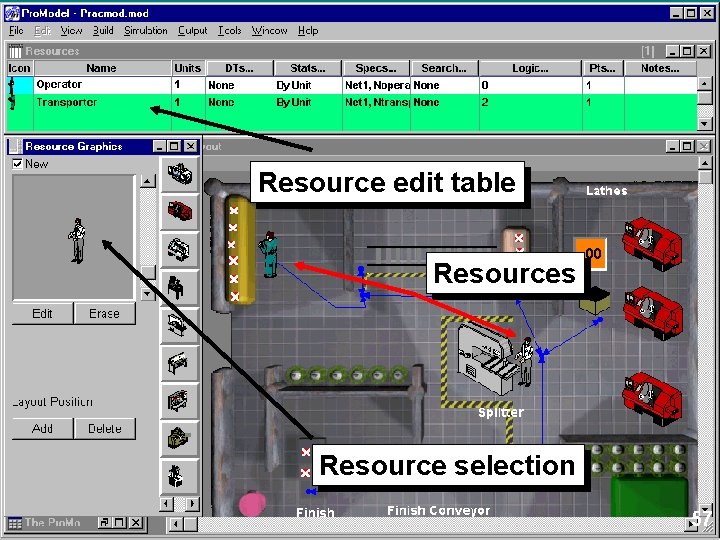720x540 pixels.
Task: Select the seated worker graphic in library
Action: coord(180,287)
